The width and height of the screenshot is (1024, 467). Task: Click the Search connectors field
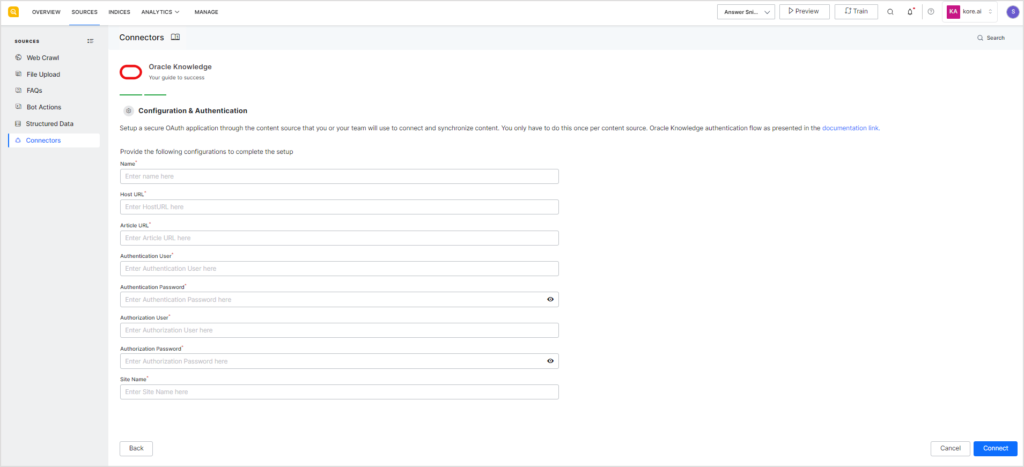click(x=991, y=38)
